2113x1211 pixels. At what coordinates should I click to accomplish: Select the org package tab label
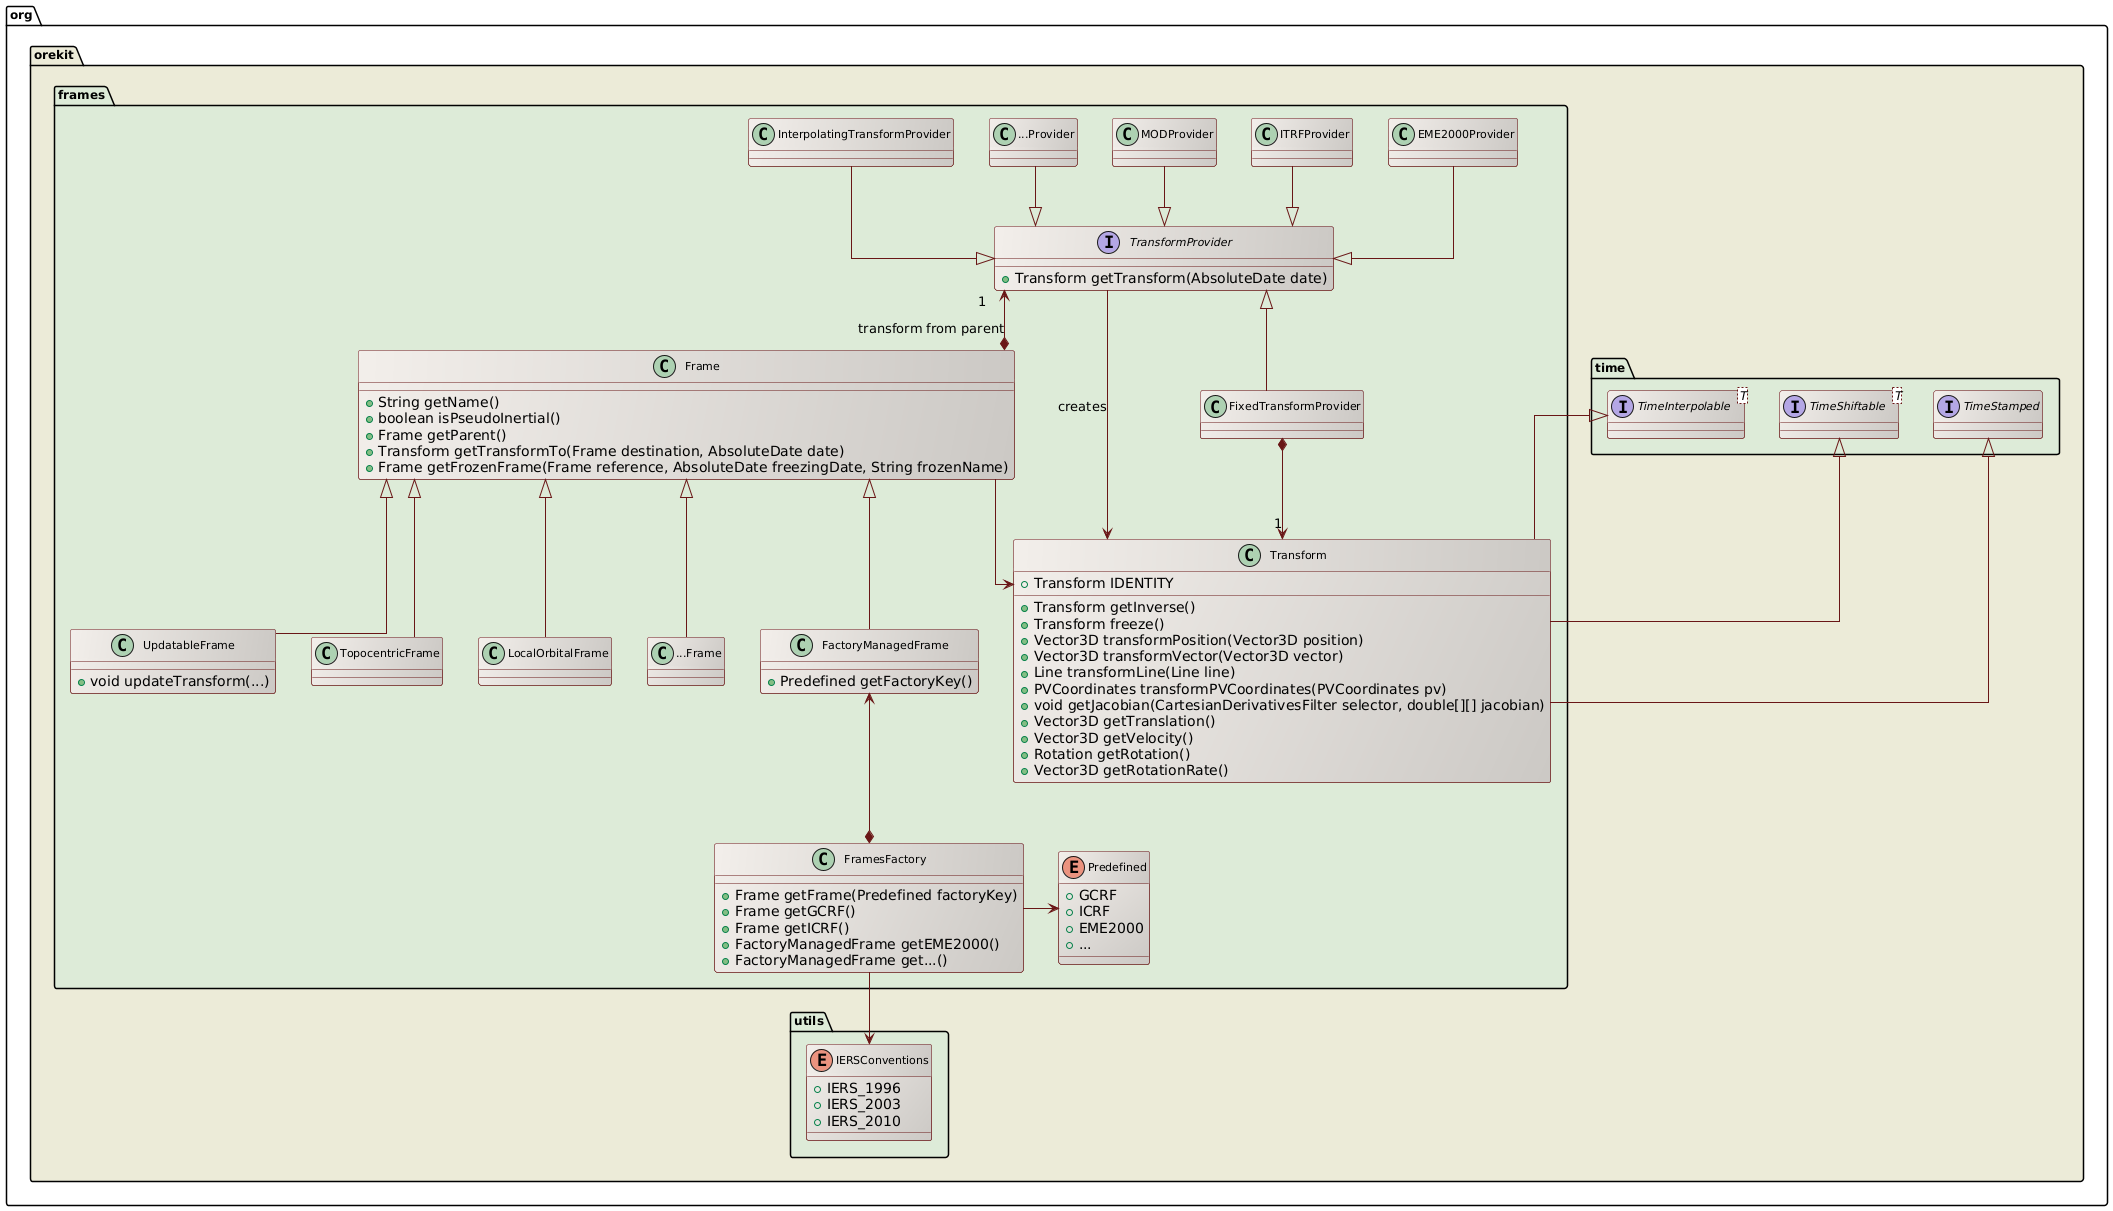(x=22, y=14)
